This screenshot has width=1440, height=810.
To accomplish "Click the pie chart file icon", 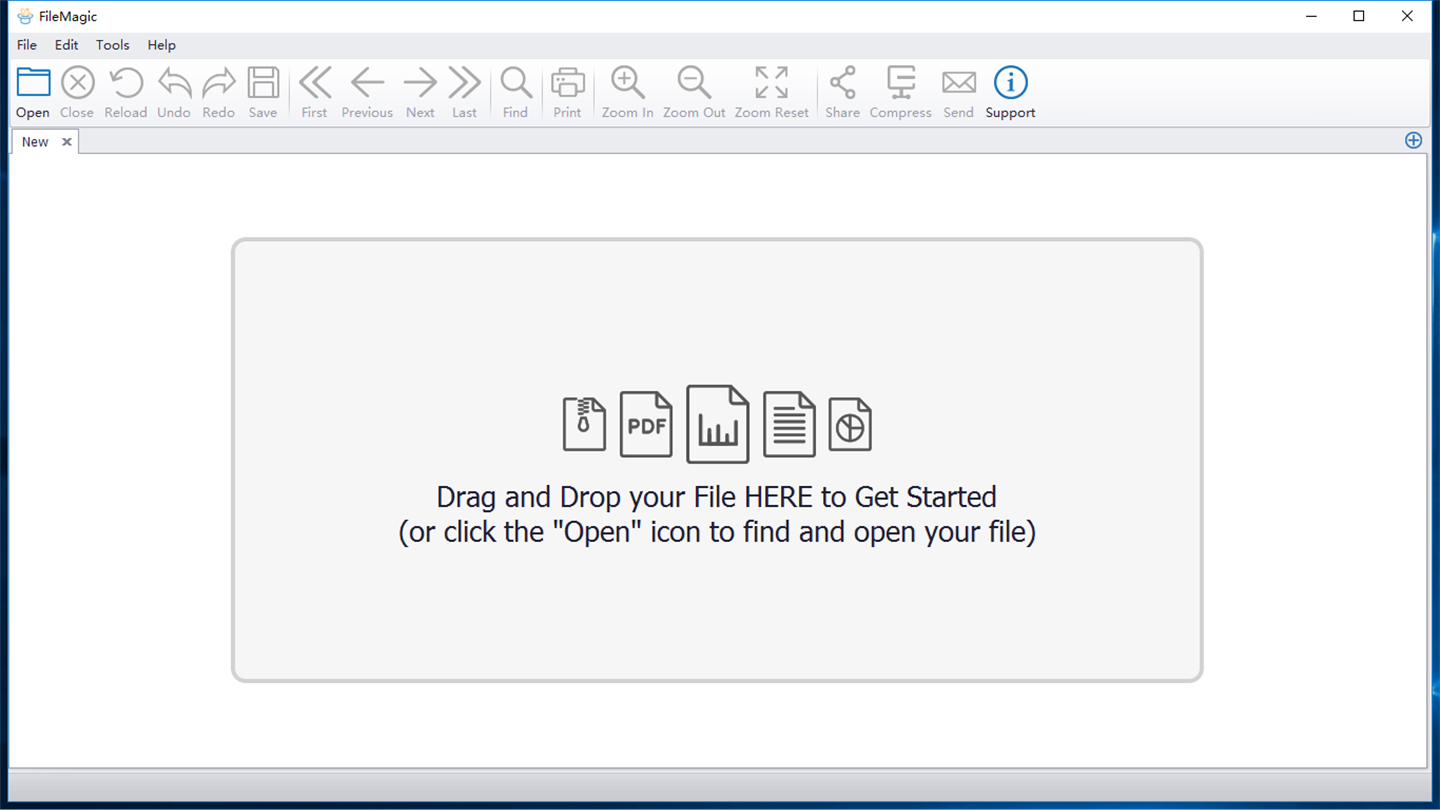I will [x=850, y=424].
